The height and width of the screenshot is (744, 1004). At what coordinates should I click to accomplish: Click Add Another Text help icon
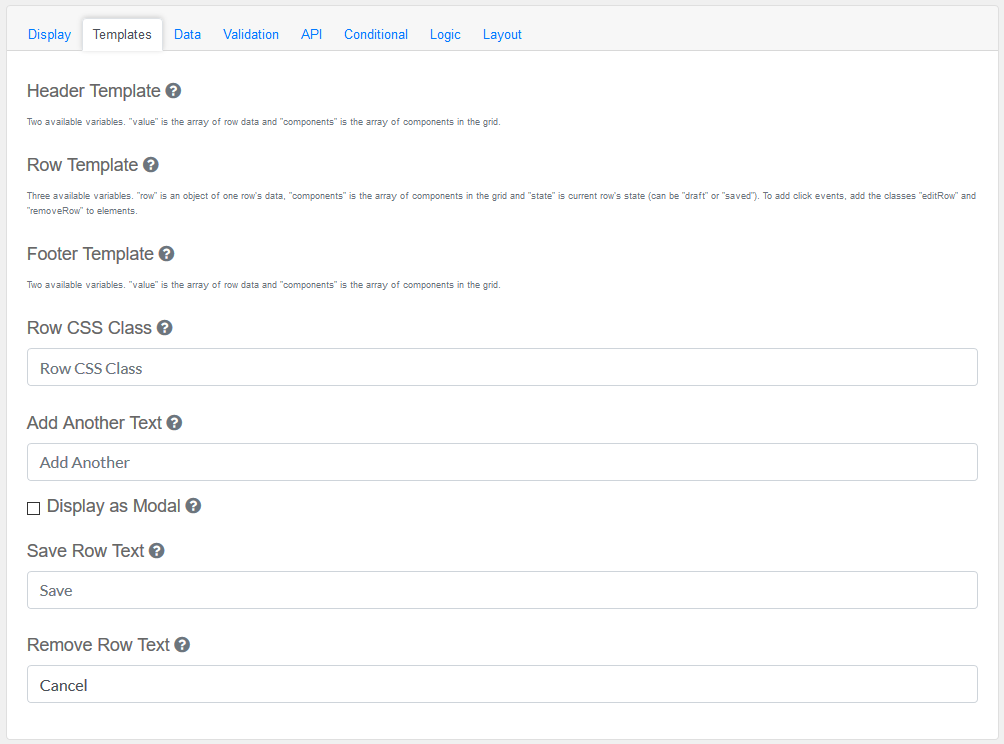[174, 423]
